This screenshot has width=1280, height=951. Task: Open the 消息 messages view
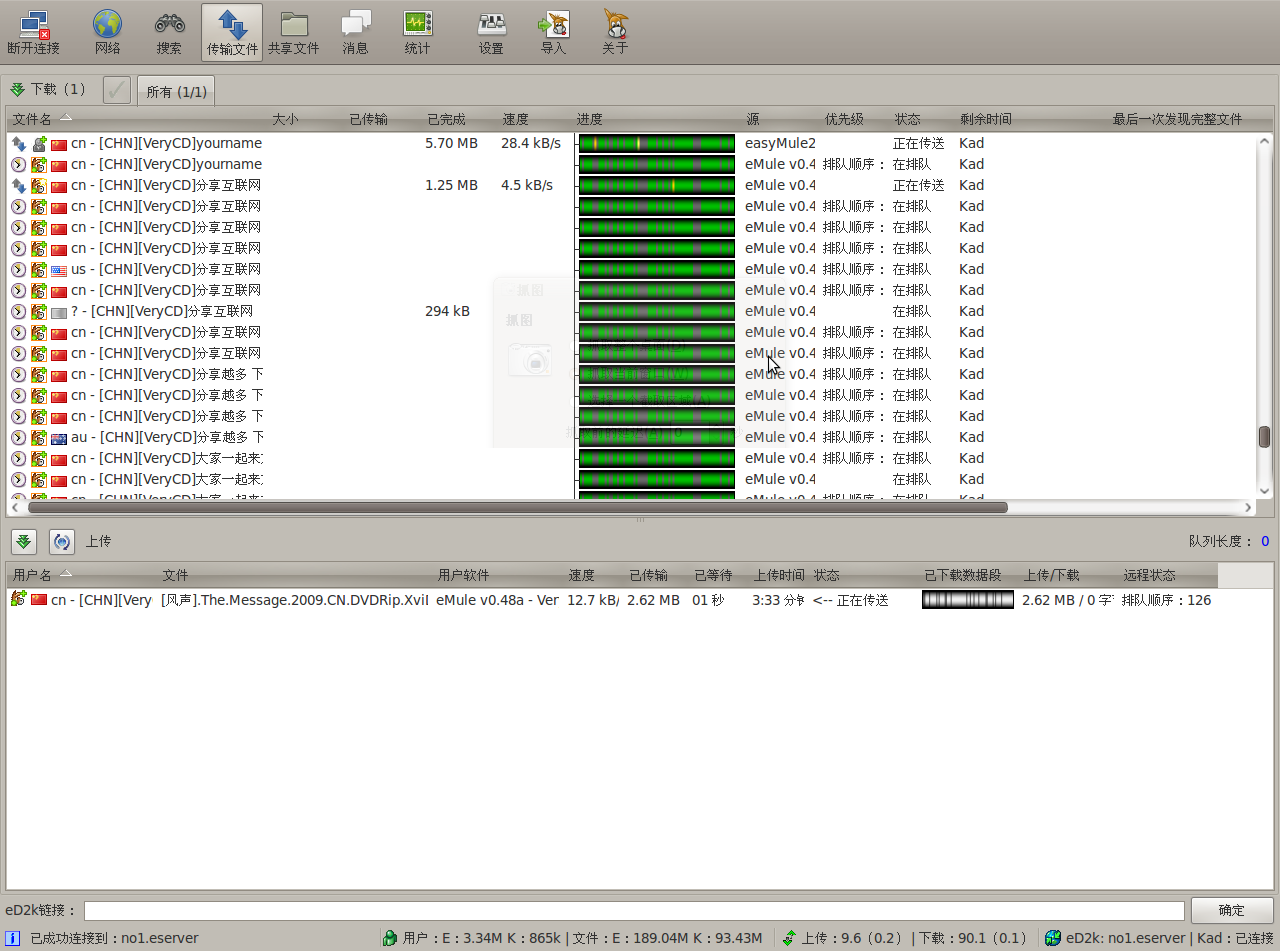[356, 32]
